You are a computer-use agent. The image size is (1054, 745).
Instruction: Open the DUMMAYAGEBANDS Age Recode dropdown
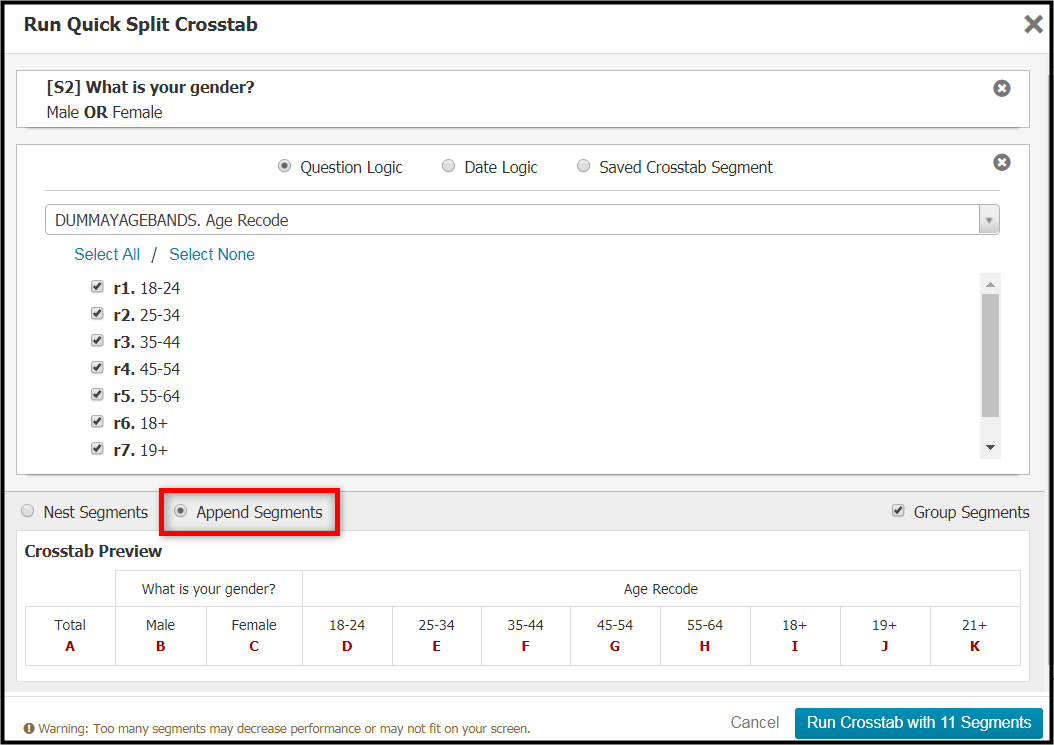pyautogui.click(x=522, y=220)
